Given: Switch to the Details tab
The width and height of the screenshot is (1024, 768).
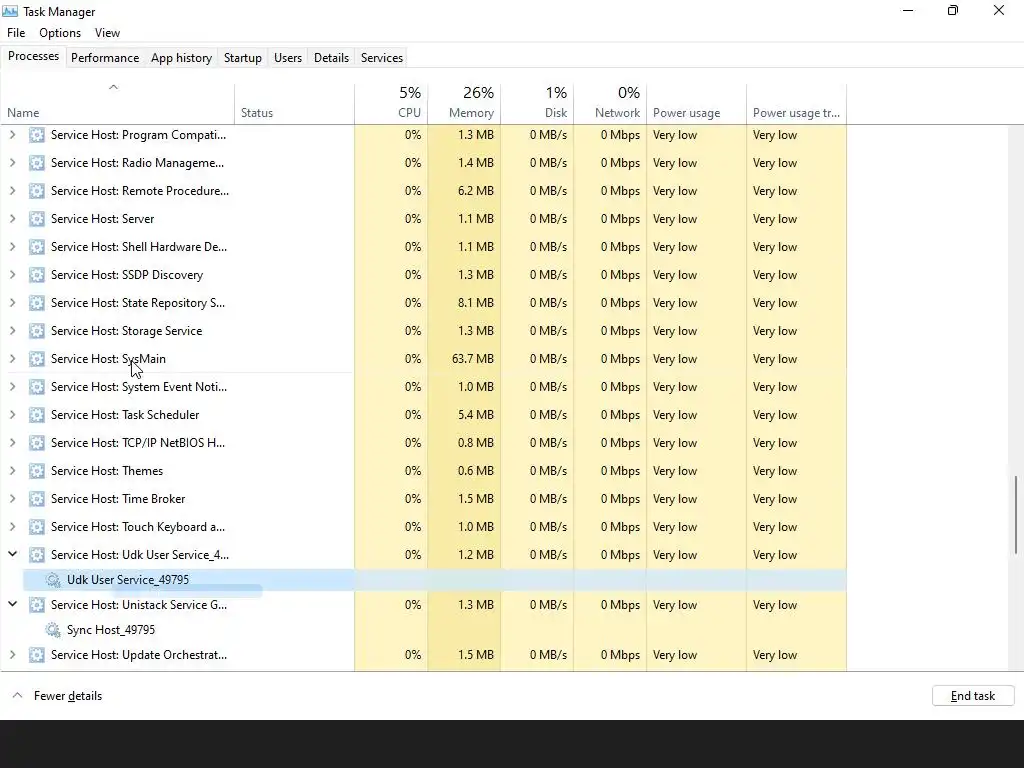Looking at the screenshot, I should (331, 57).
